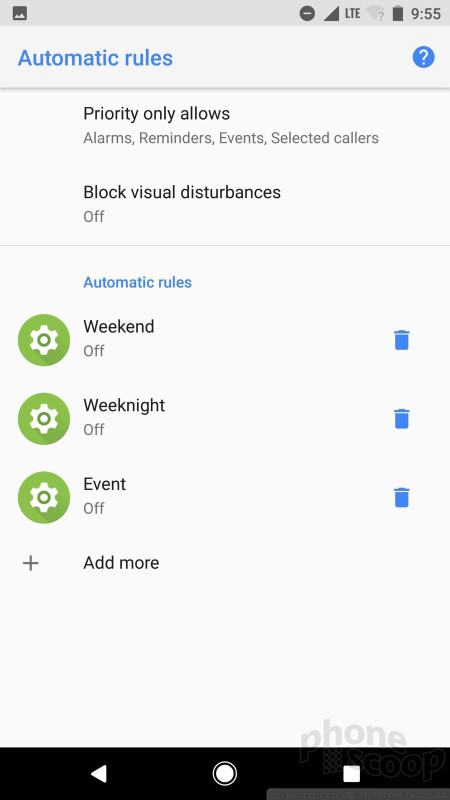The width and height of the screenshot is (450, 800).
Task: Tap the picture notification icon in status bar
Action: pos(19,13)
